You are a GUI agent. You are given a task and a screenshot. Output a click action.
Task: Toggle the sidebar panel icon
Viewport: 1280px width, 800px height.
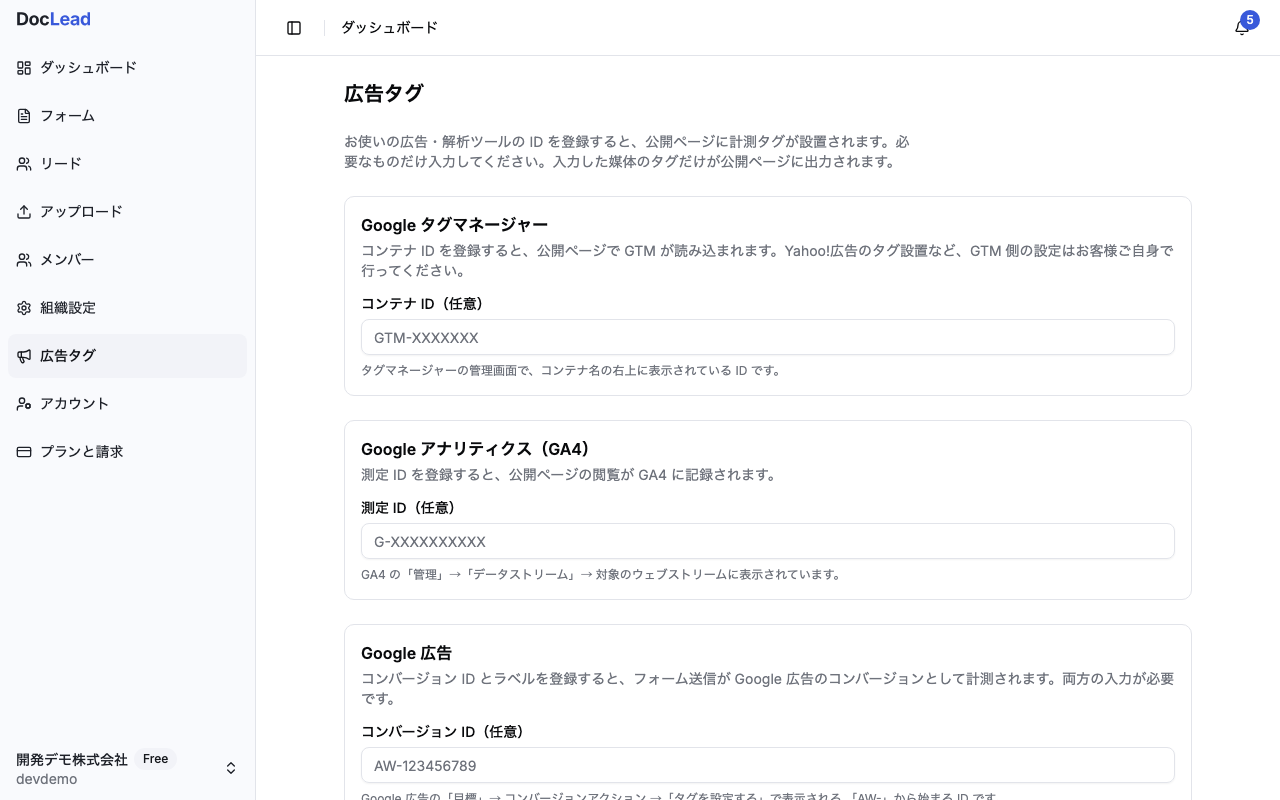coord(294,28)
